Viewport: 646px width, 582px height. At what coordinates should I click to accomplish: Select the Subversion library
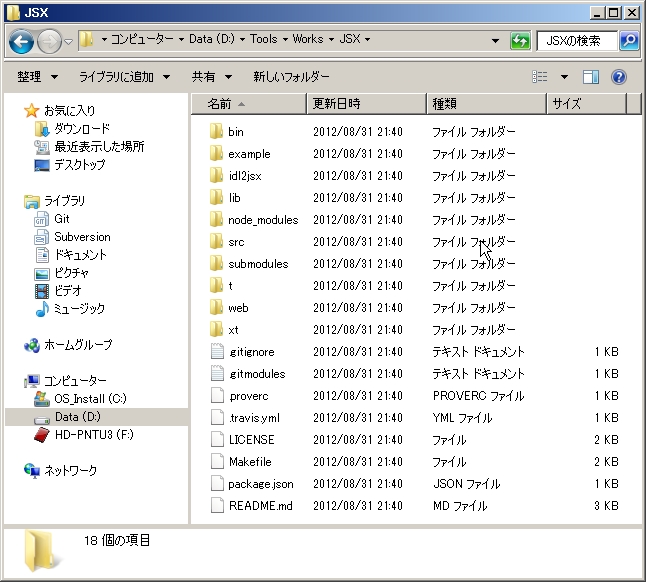pos(82,237)
